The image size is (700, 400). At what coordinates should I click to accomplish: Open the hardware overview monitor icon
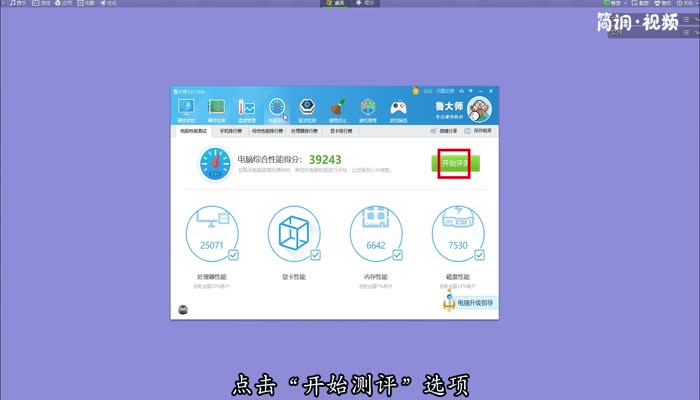186,108
